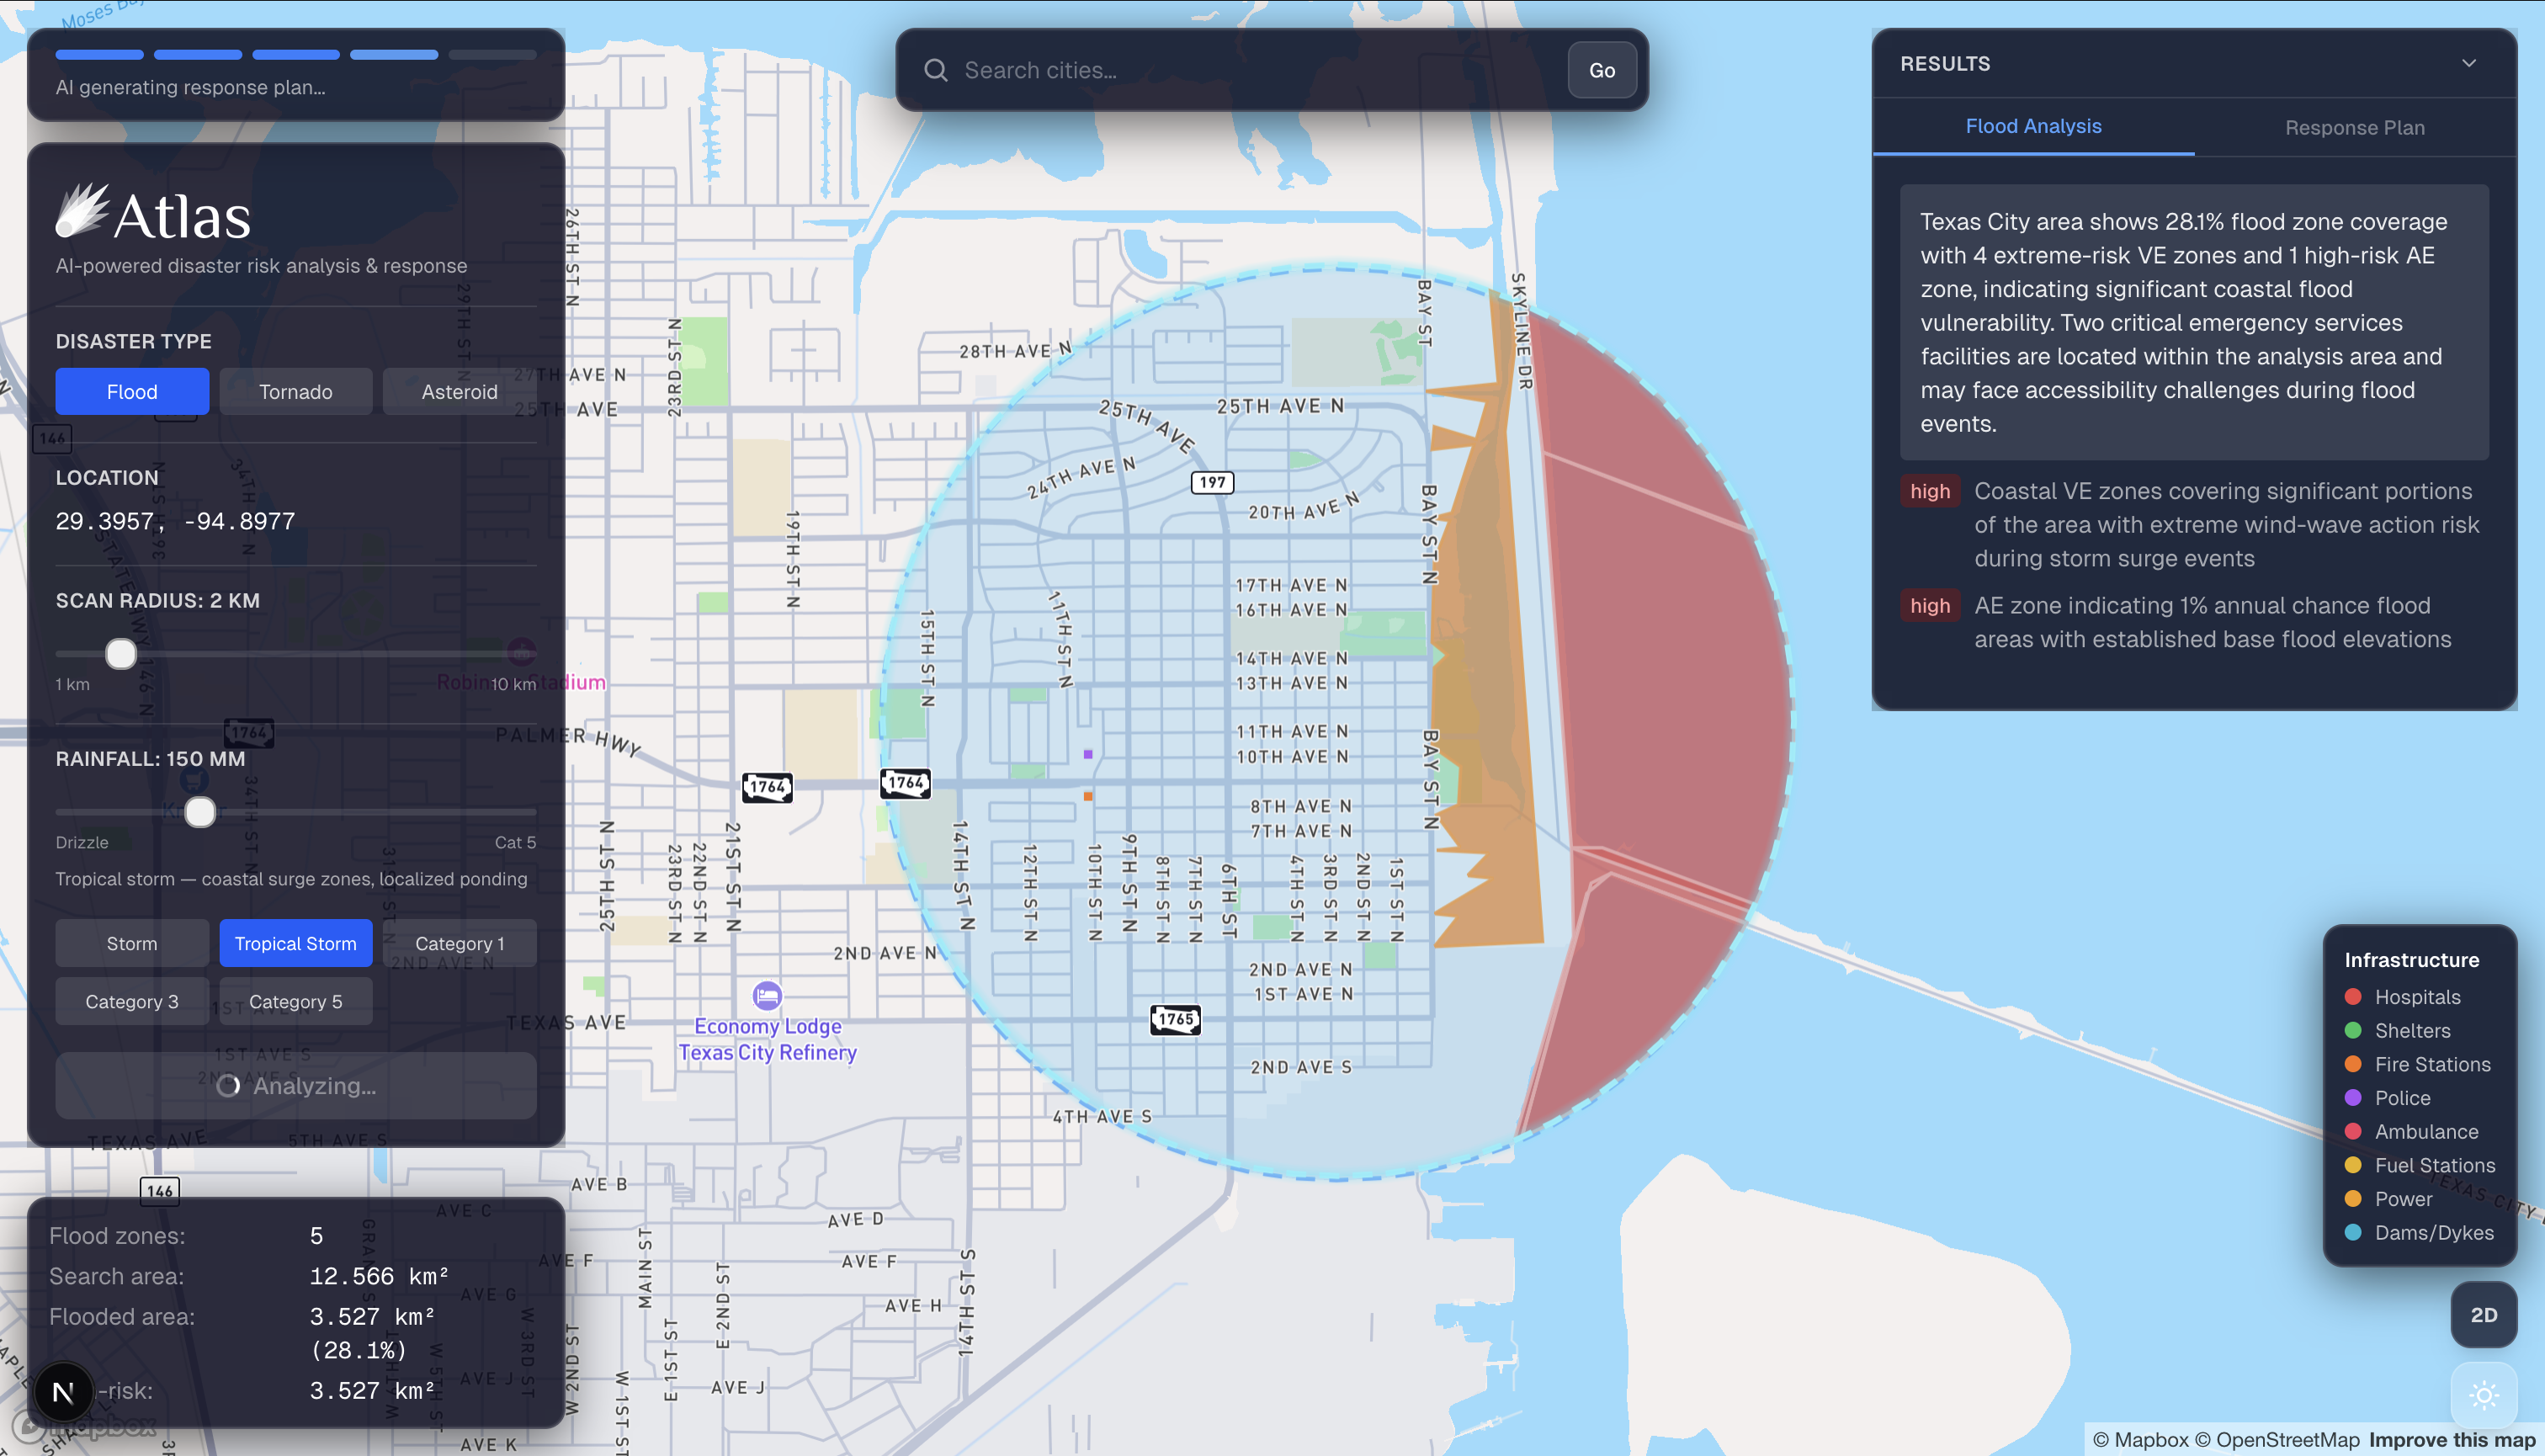Image resolution: width=2545 pixels, height=1456 pixels.
Task: Click the Next.js N badge icon
Action: (x=63, y=1391)
